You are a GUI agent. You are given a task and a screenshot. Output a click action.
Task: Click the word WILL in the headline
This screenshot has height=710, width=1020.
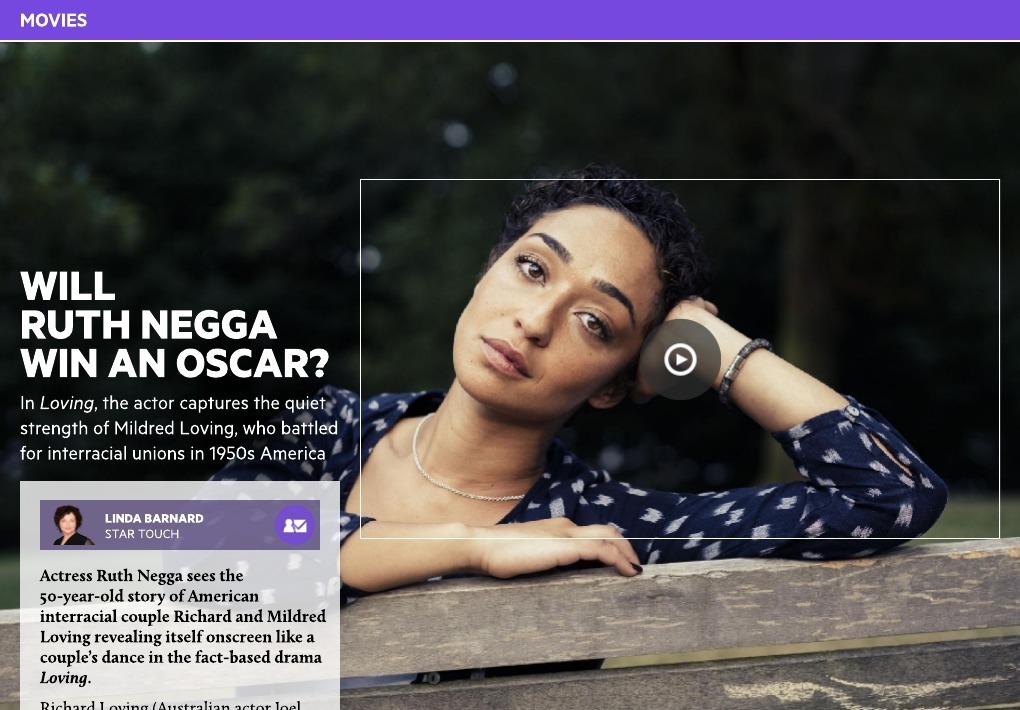(68, 286)
